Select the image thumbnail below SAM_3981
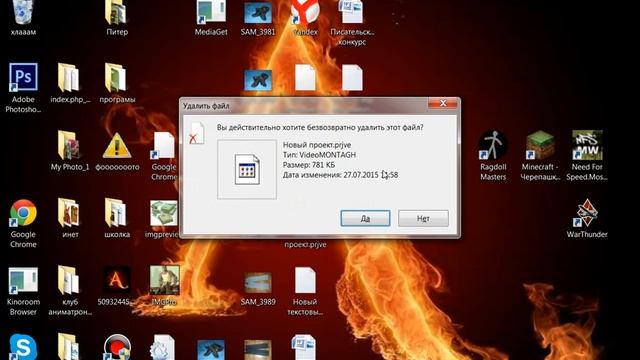Viewport: 640px width, 360px height. click(258, 80)
